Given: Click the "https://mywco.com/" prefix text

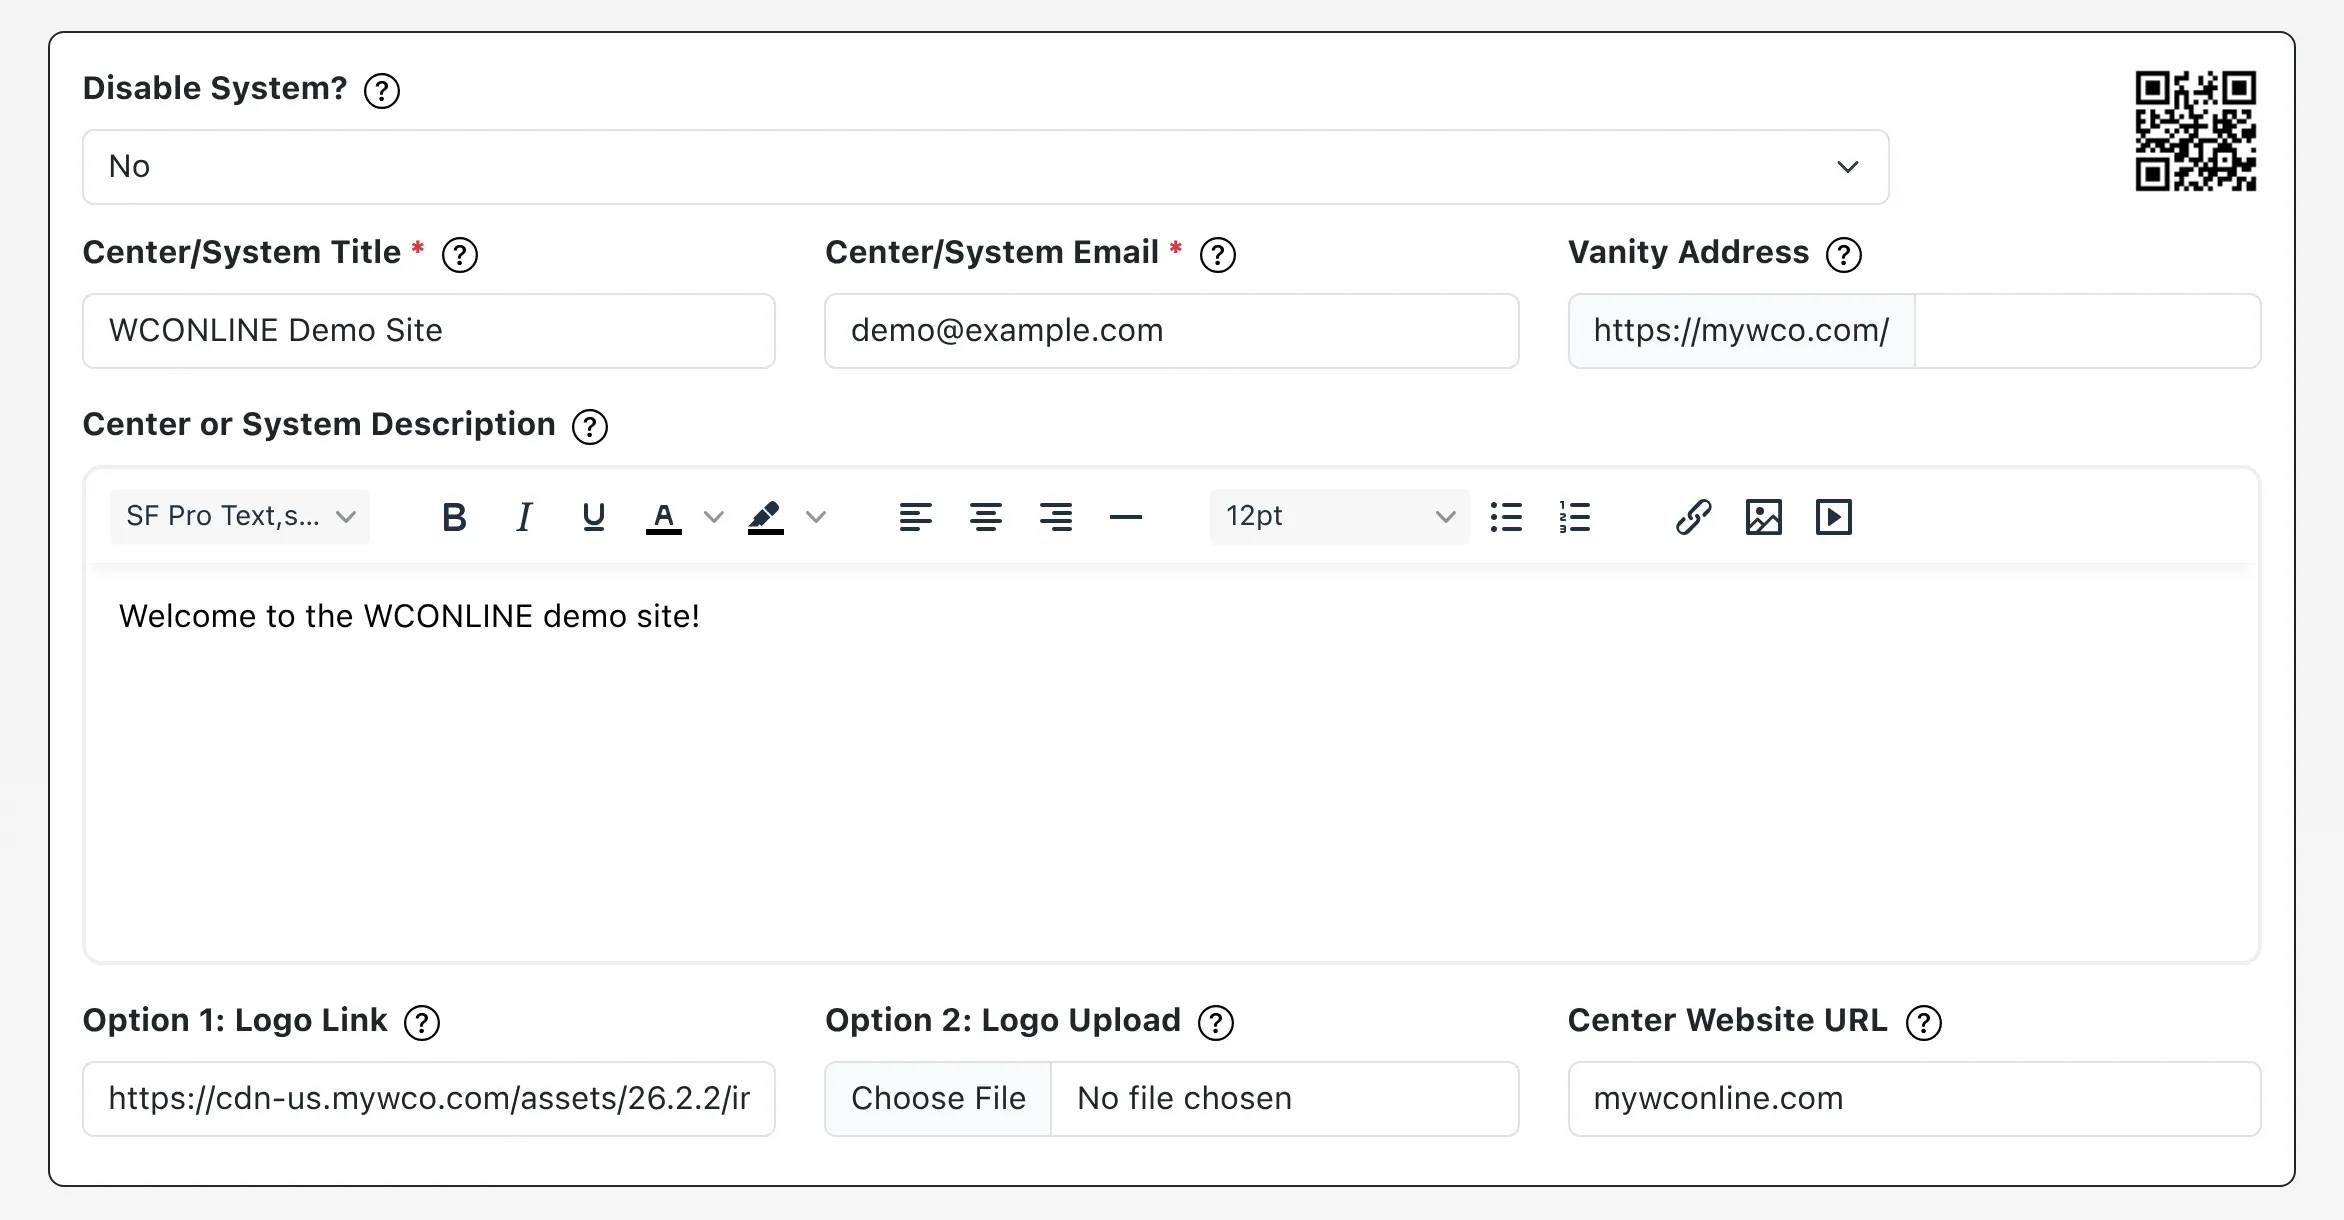Looking at the screenshot, I should tap(1741, 331).
